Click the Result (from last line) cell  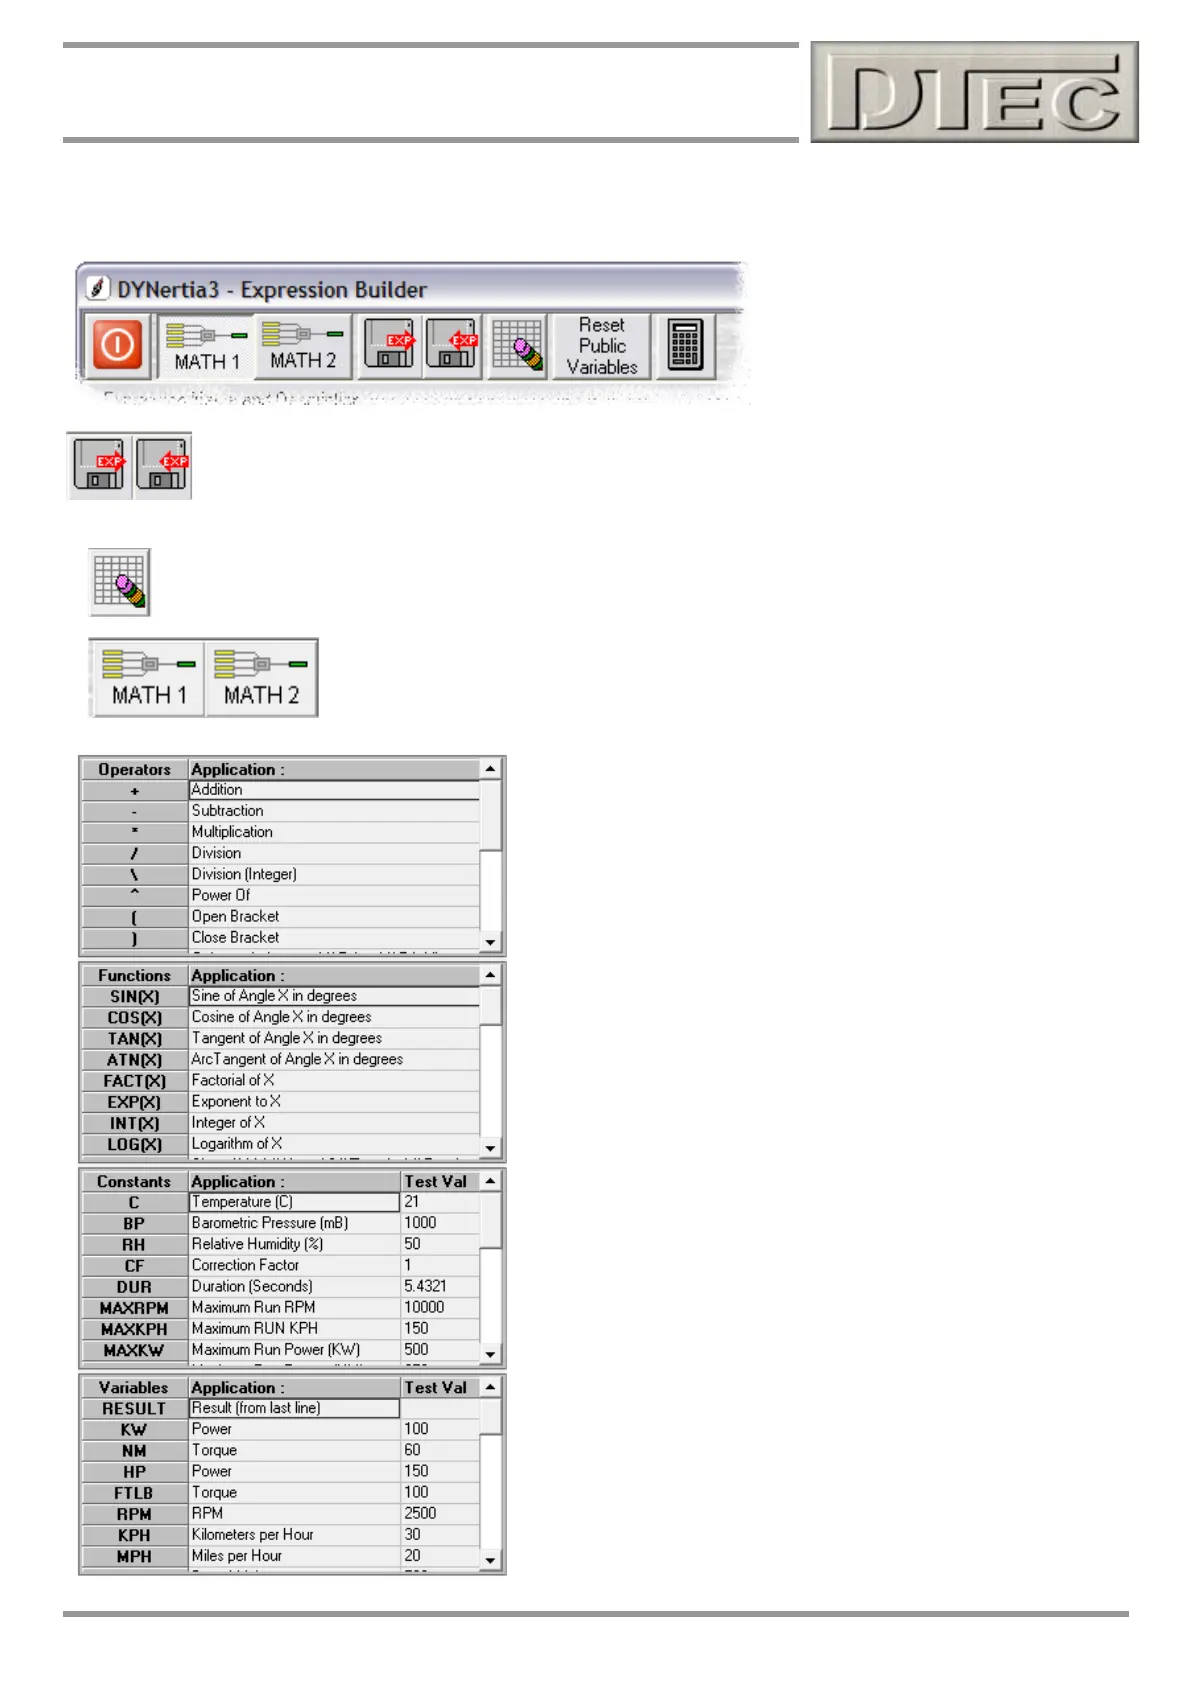click(294, 1408)
